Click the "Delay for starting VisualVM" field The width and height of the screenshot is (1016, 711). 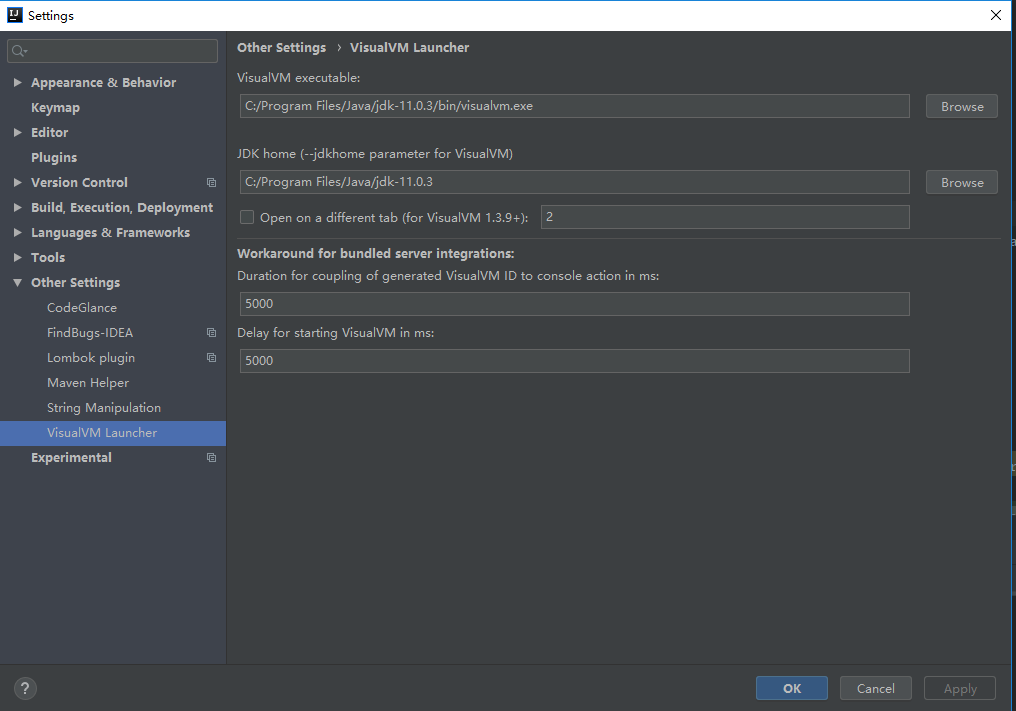[574, 360]
